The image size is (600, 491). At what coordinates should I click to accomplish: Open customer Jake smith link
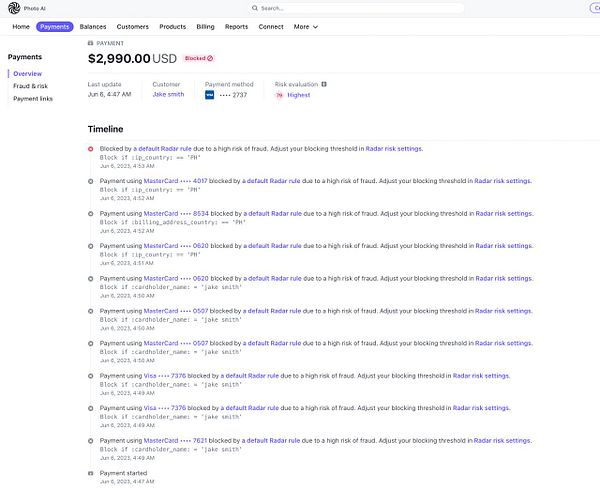[x=168, y=95]
